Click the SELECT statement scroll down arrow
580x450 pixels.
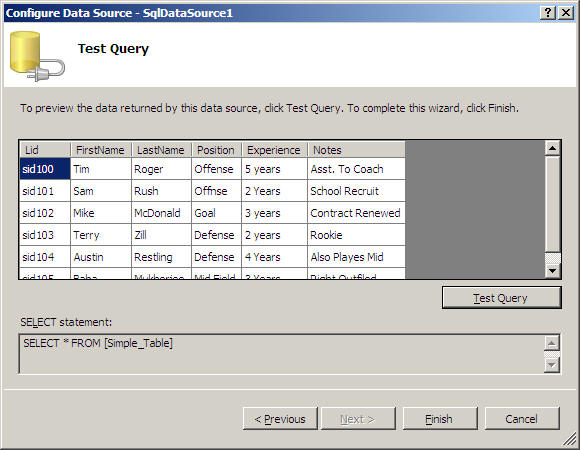(x=552, y=365)
